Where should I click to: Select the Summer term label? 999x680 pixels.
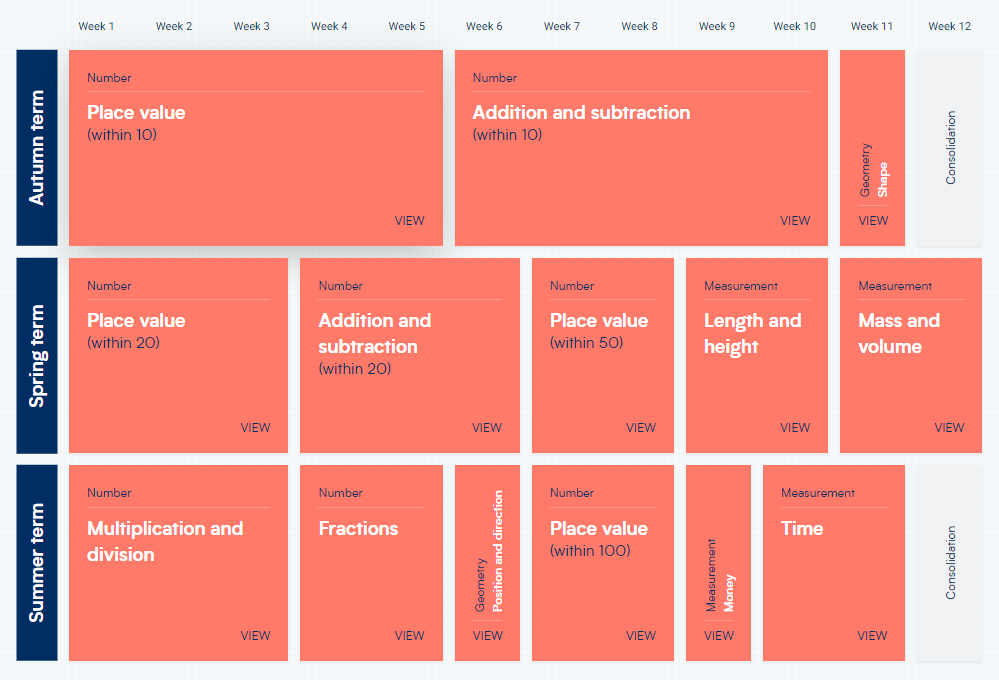pyautogui.click(x=37, y=563)
